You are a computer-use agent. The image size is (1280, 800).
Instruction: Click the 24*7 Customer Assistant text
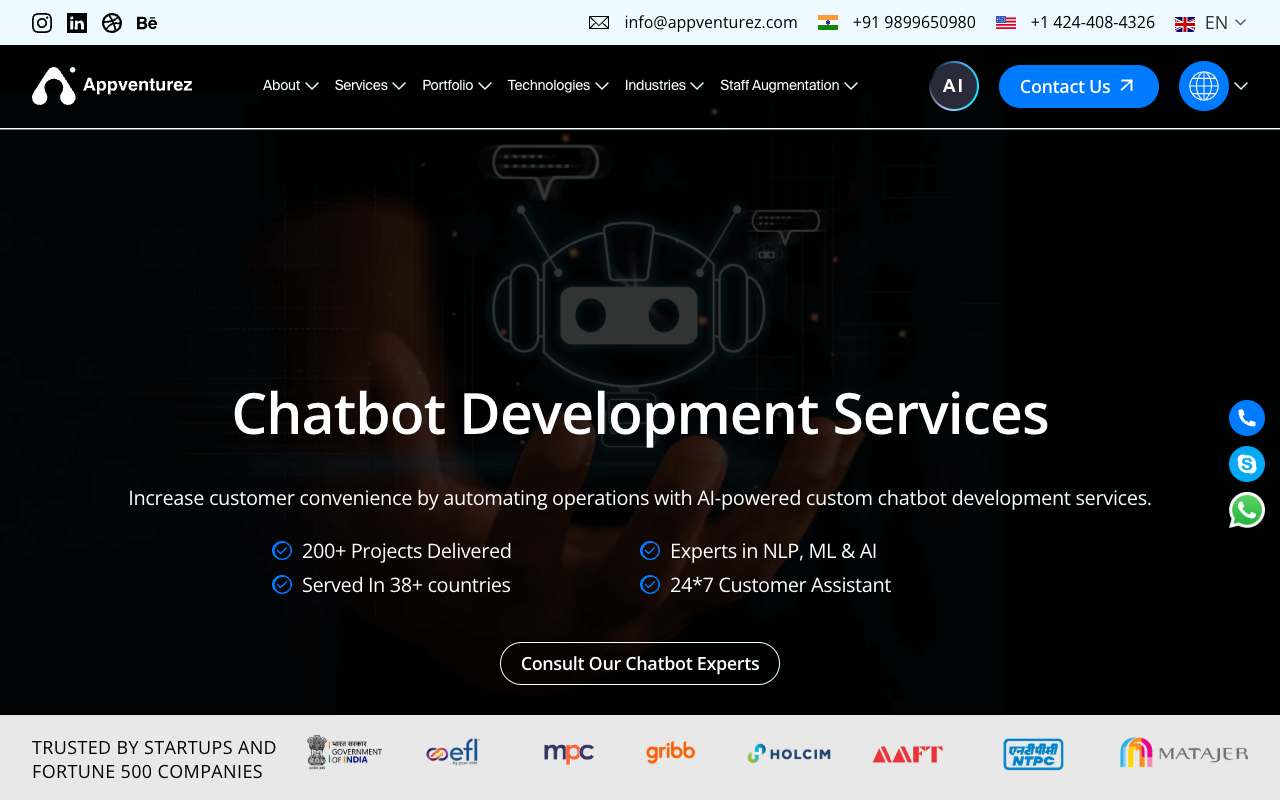tap(780, 585)
